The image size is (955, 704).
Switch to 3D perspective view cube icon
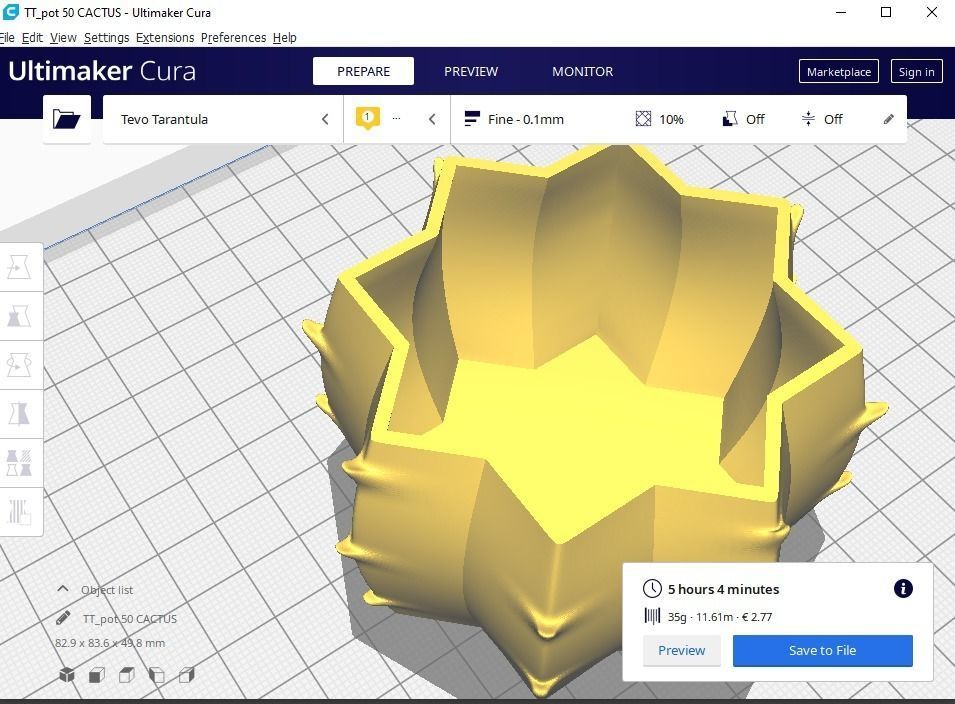(67, 674)
